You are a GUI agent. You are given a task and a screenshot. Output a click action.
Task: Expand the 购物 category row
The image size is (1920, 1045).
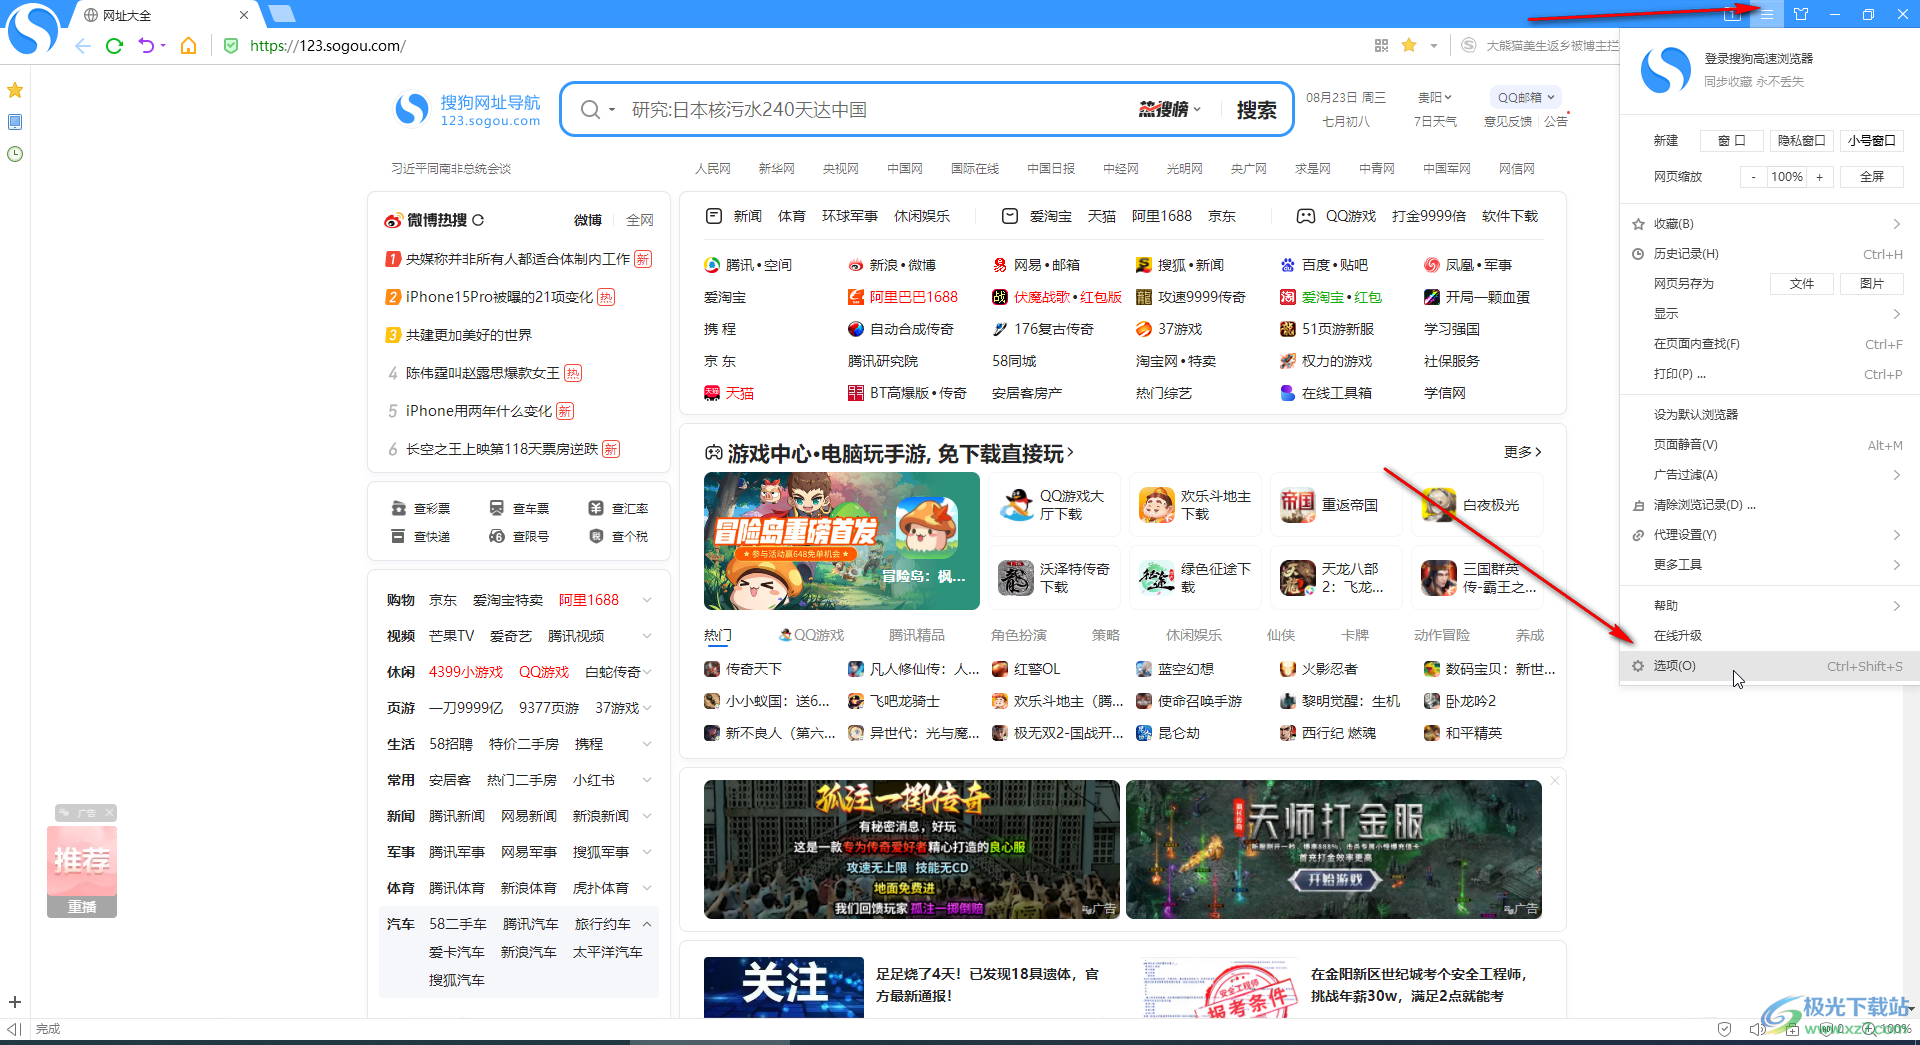(x=647, y=600)
